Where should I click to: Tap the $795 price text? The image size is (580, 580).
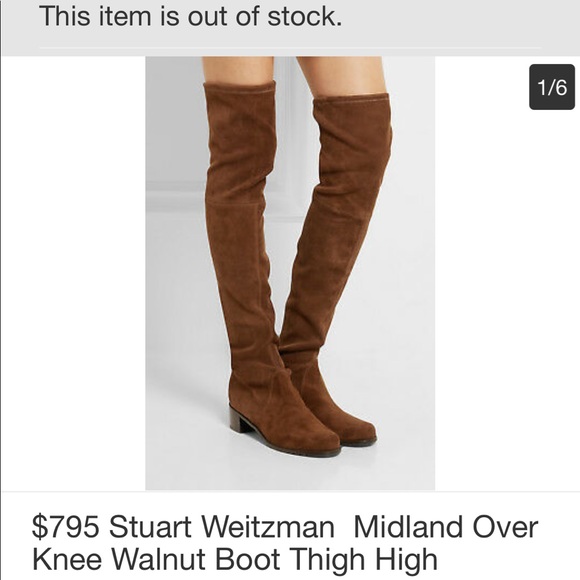pyautogui.click(x=65, y=527)
